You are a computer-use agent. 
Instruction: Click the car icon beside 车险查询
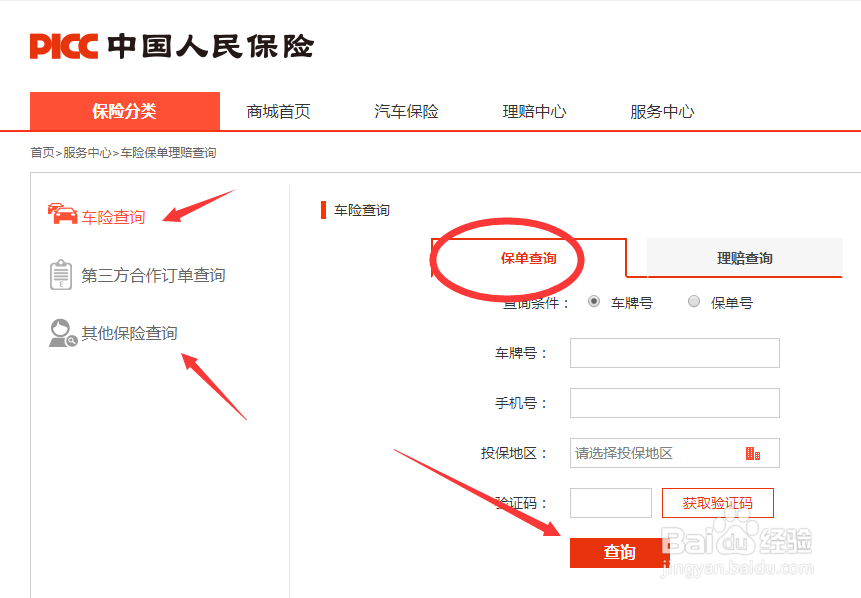[61, 214]
